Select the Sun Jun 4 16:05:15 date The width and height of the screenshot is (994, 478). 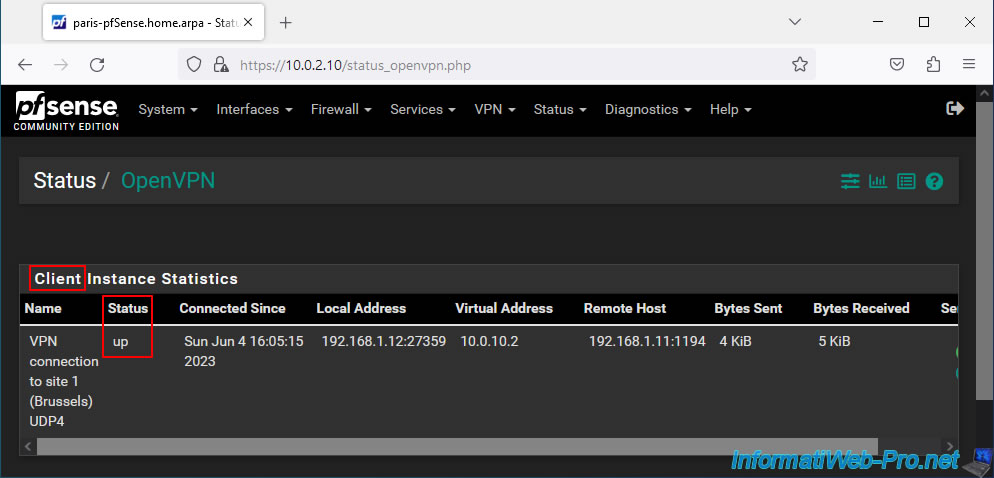(x=244, y=351)
